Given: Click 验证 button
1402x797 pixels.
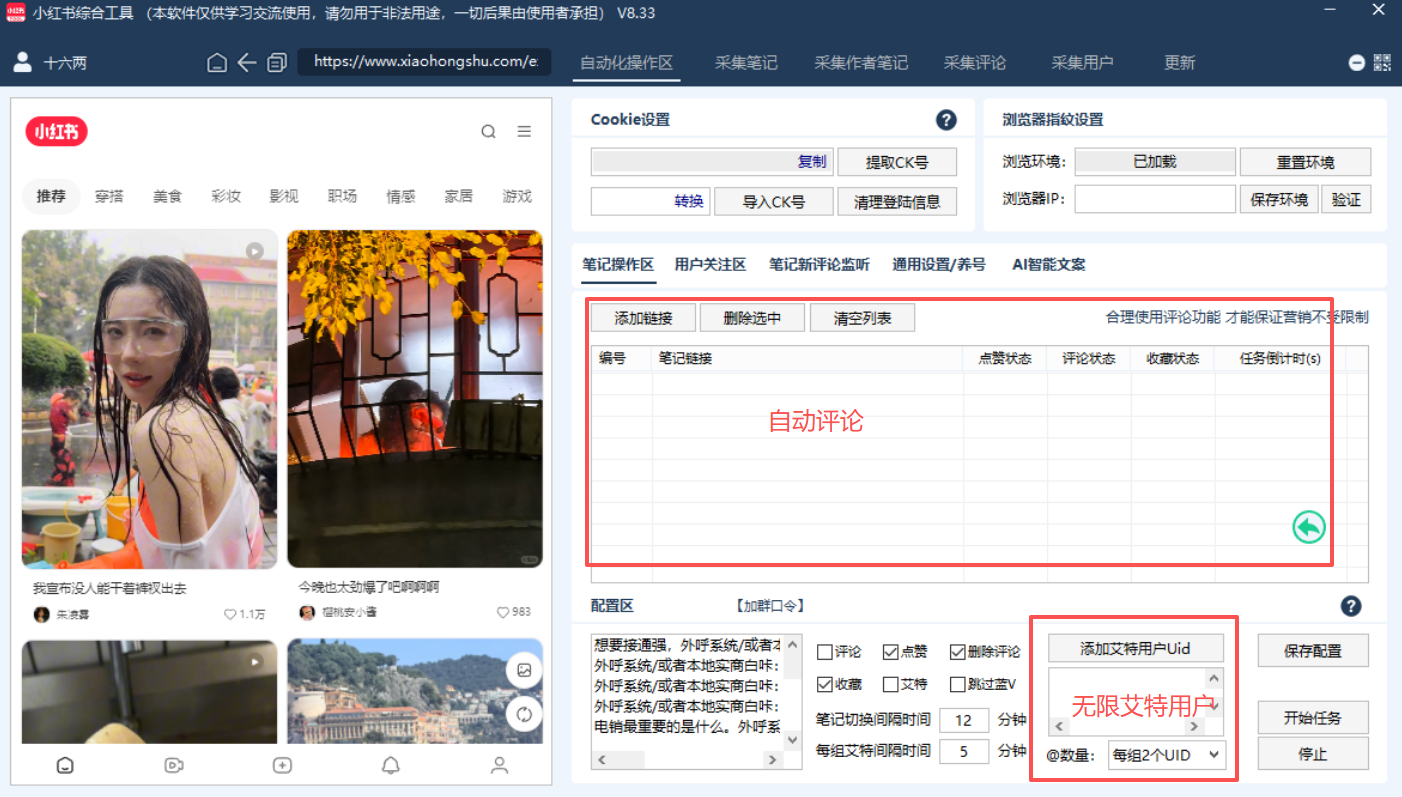Looking at the screenshot, I should click(x=1346, y=199).
